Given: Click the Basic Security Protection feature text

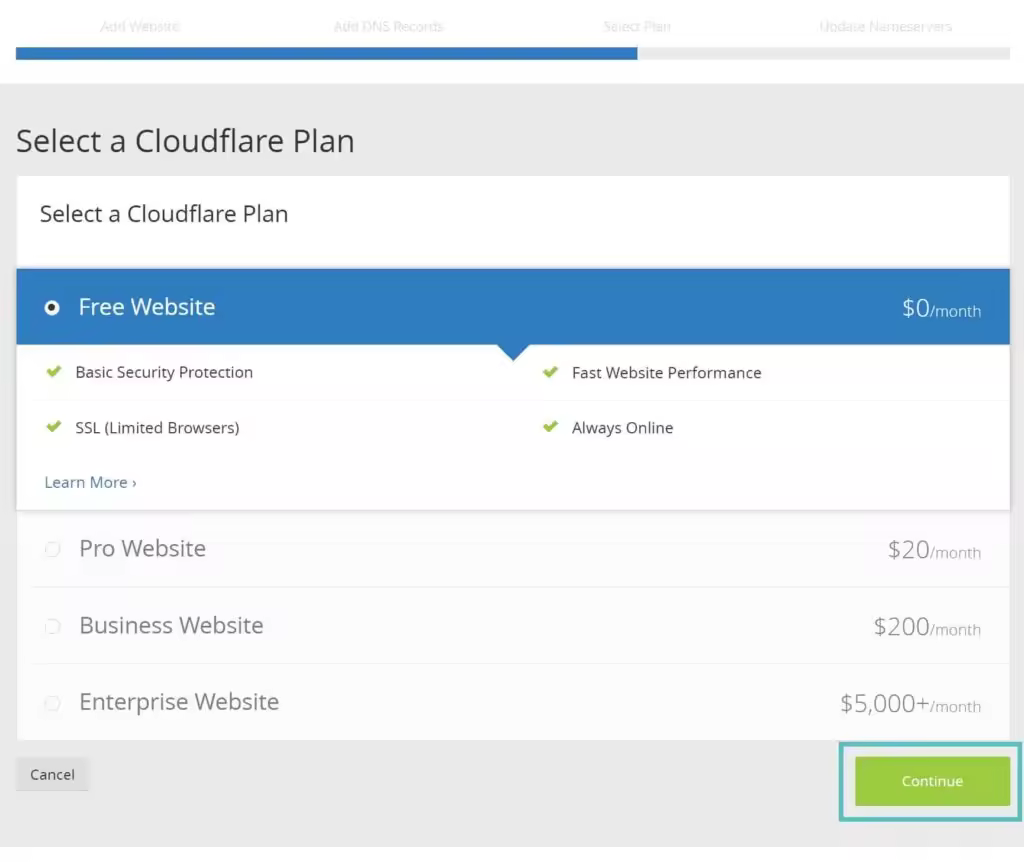Looking at the screenshot, I should pyautogui.click(x=164, y=372).
